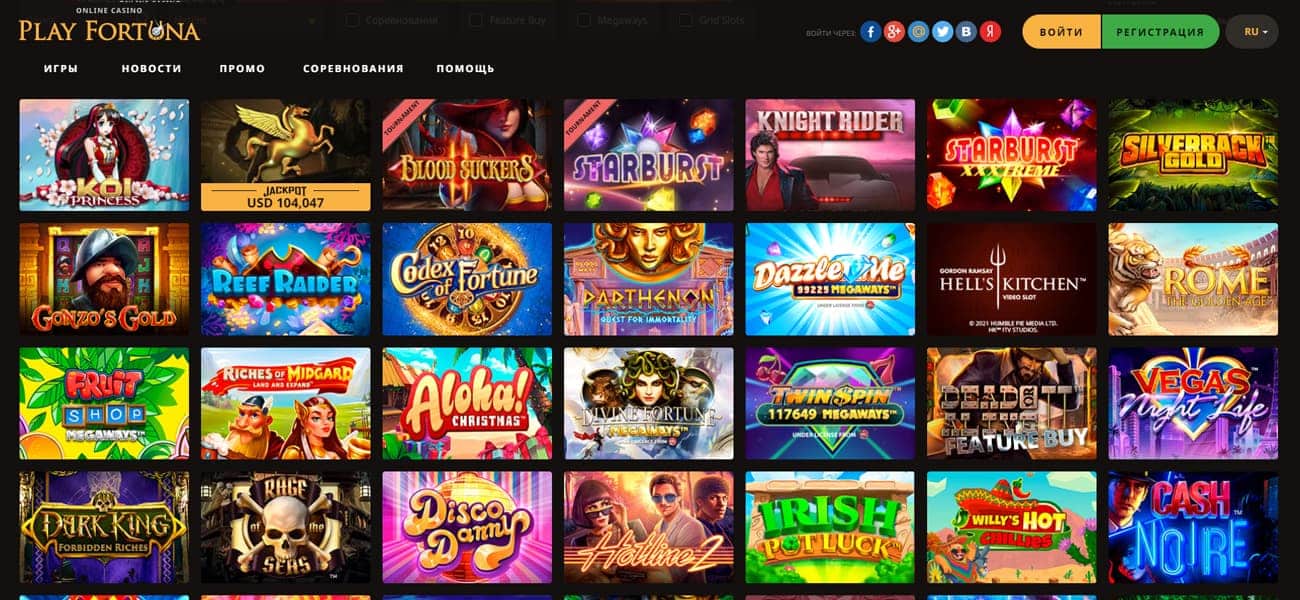1300x600 pixels.
Task: Tick the Grid Slots checkbox
Action: (x=685, y=19)
